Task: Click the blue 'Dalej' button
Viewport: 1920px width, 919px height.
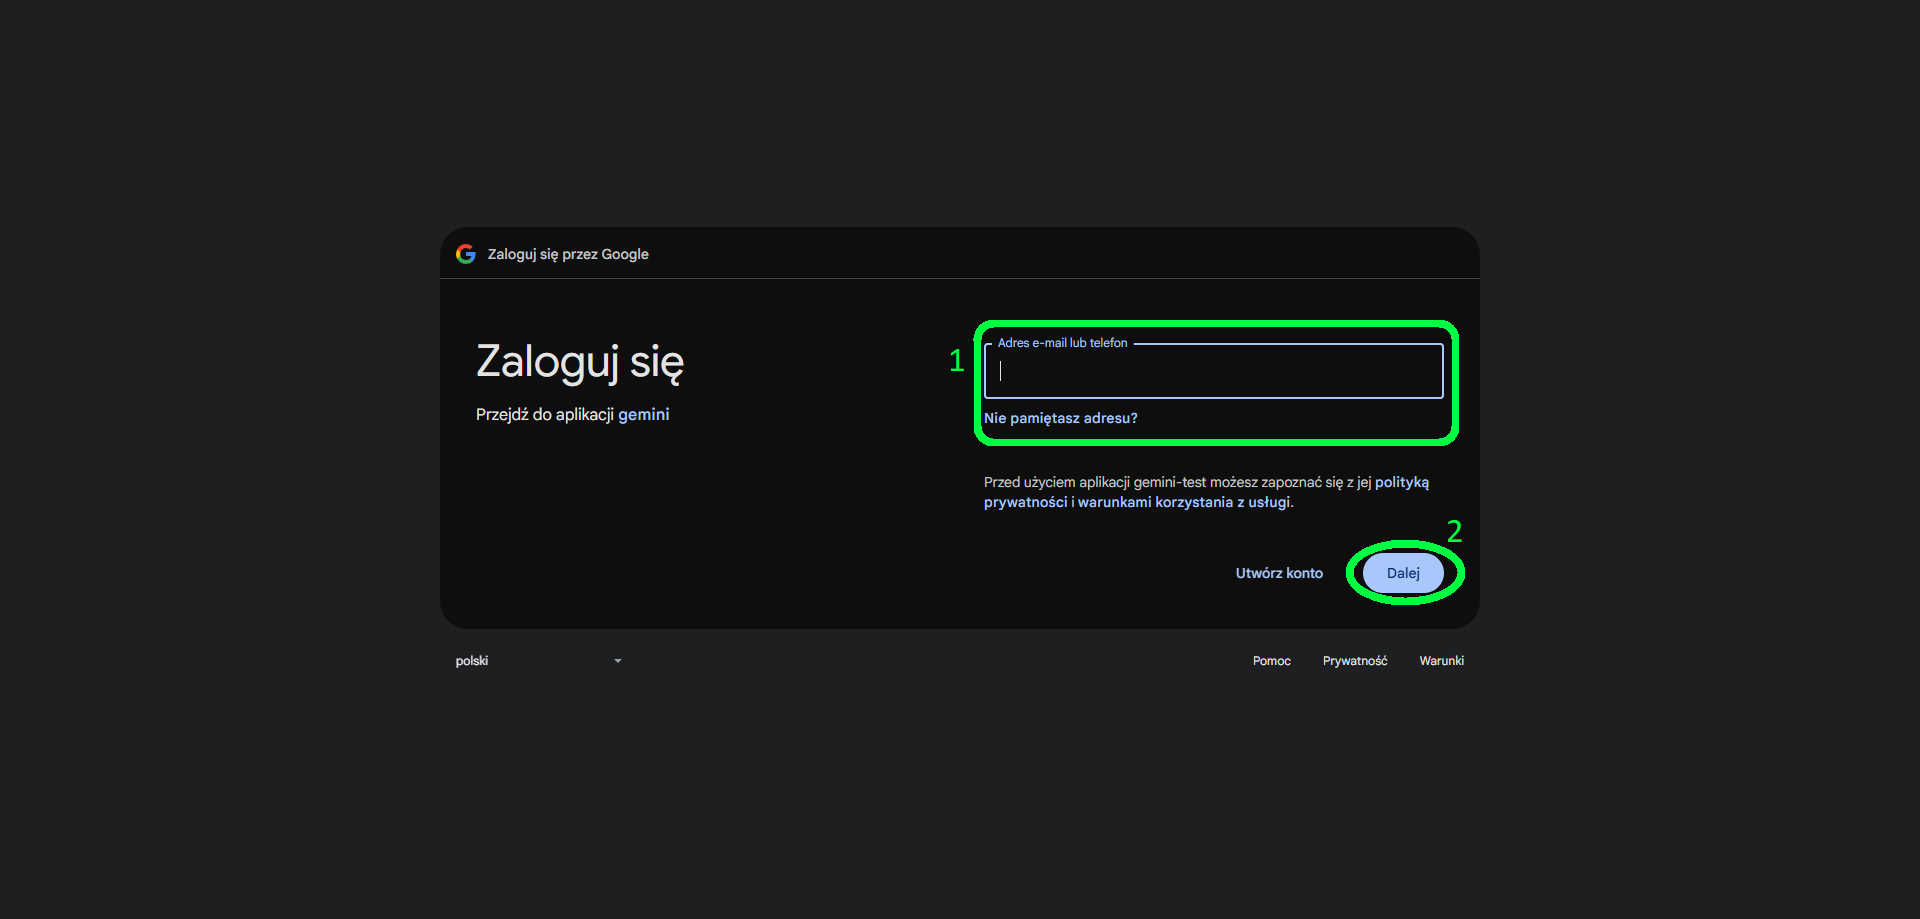Action: point(1403,573)
